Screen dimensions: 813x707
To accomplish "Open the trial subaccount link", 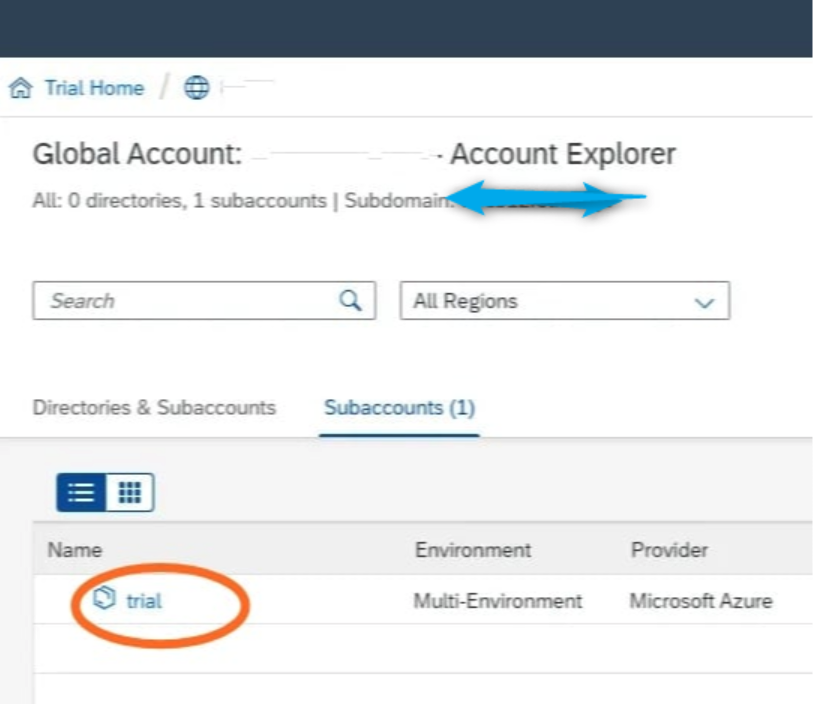I will 144,601.
